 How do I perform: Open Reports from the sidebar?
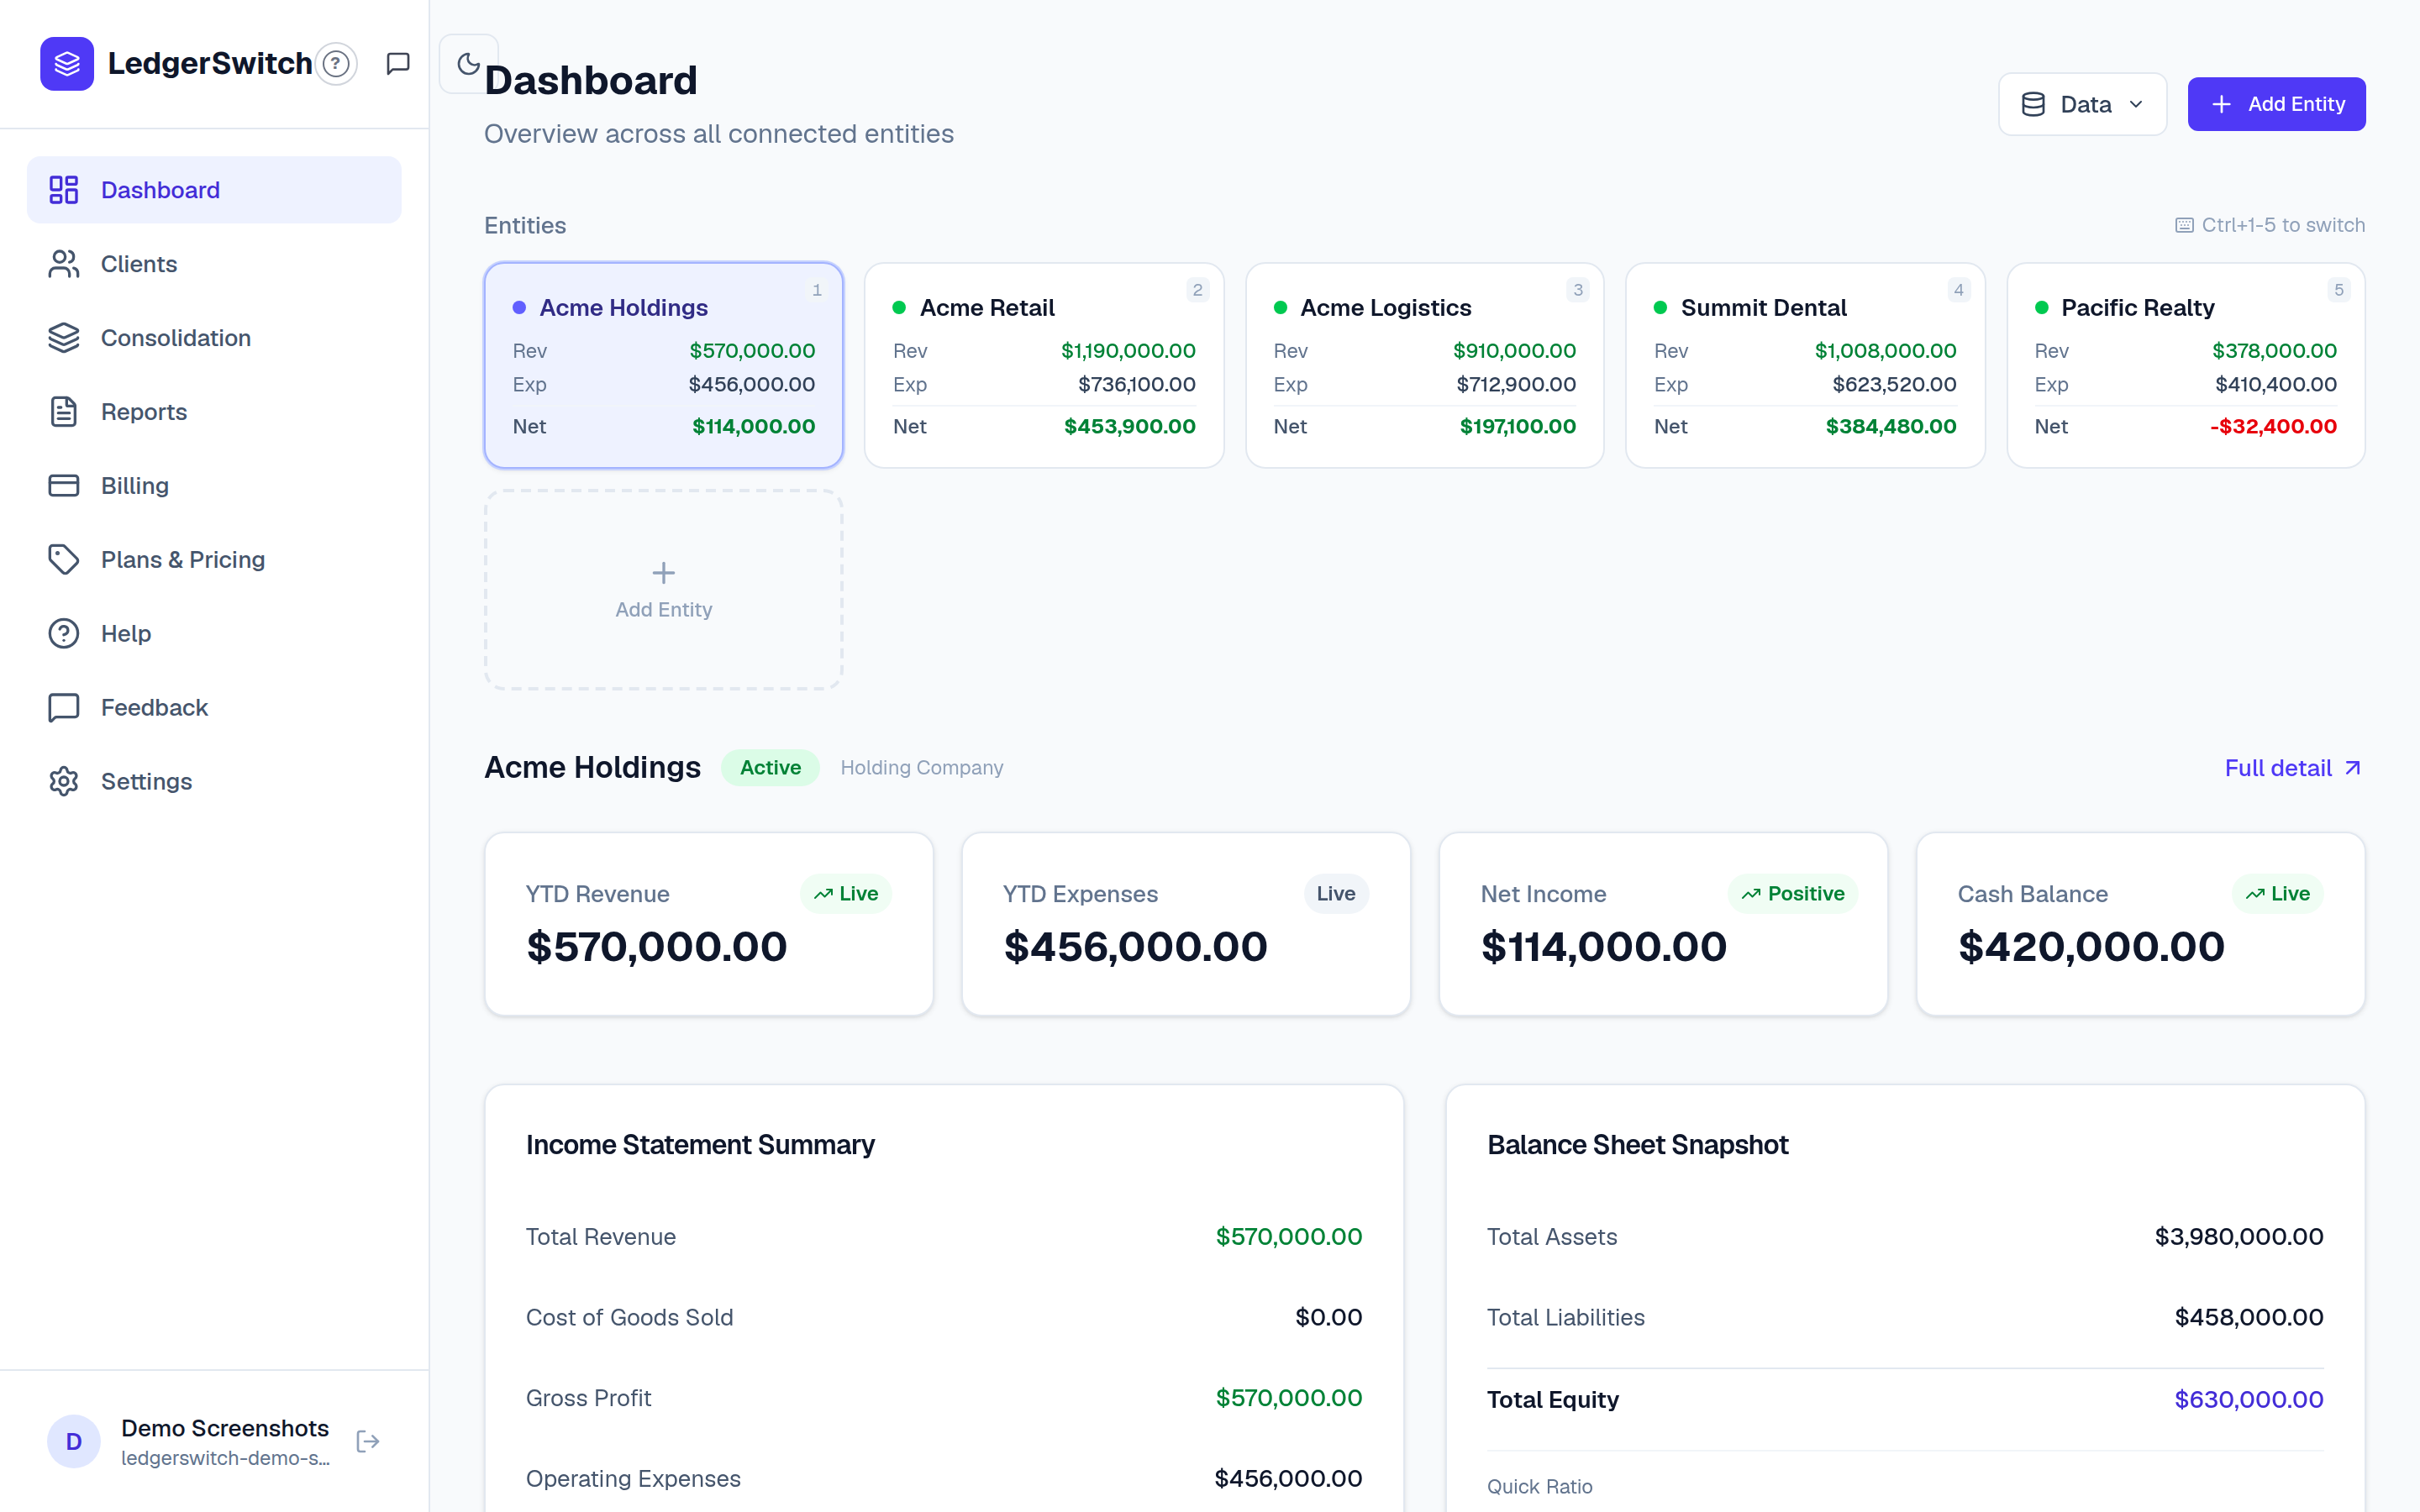coord(214,412)
